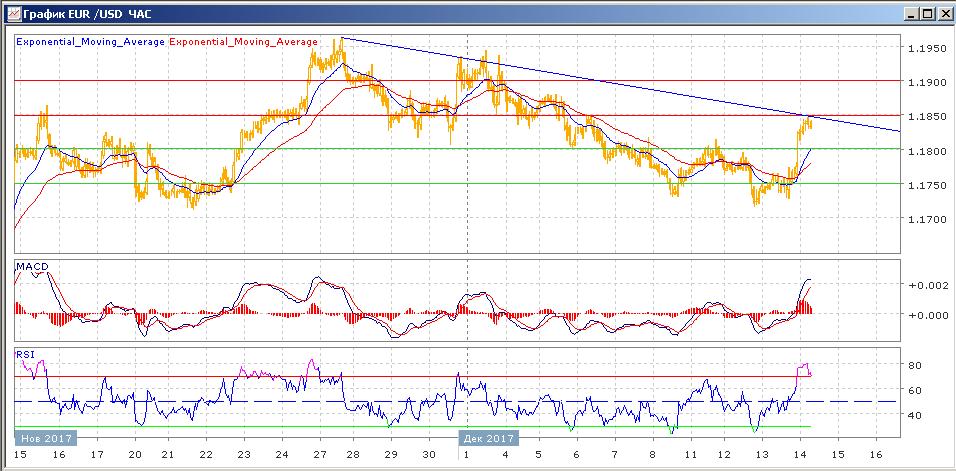Maximize the EUR/USD chart window
Viewport: 956px width, 471px height.
click(926, 13)
